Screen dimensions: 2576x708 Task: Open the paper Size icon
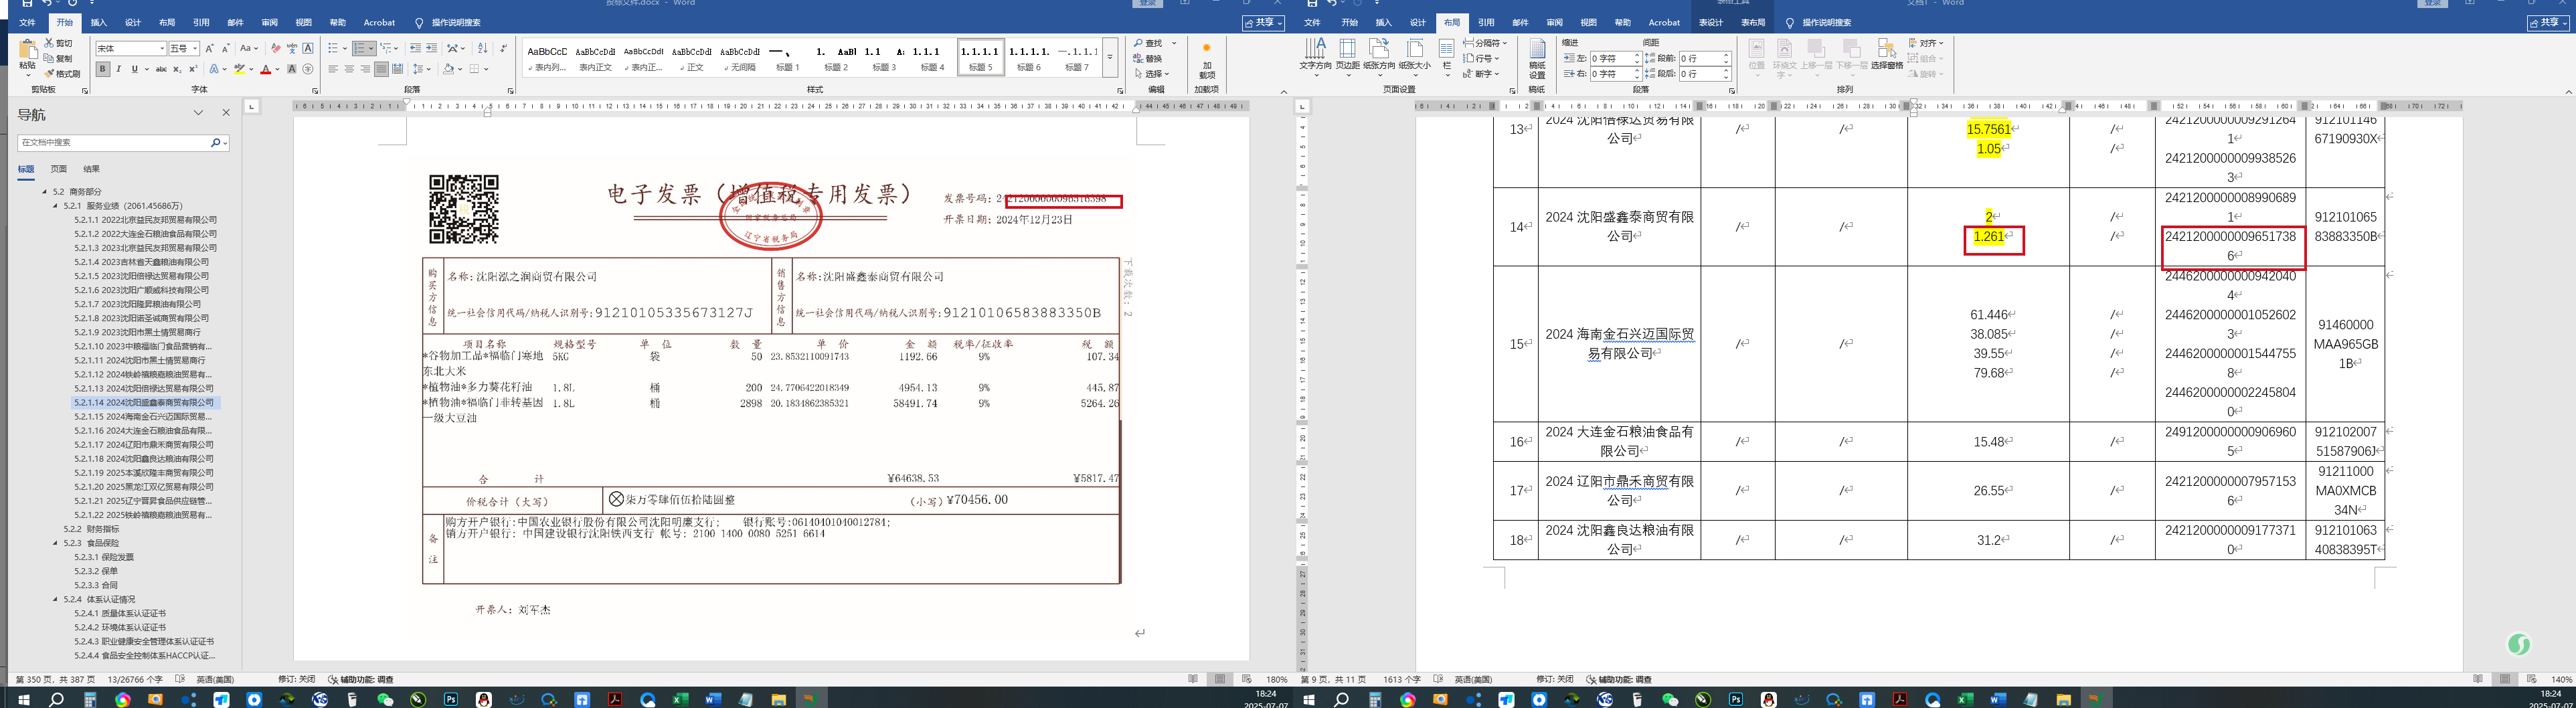[x=1414, y=55]
